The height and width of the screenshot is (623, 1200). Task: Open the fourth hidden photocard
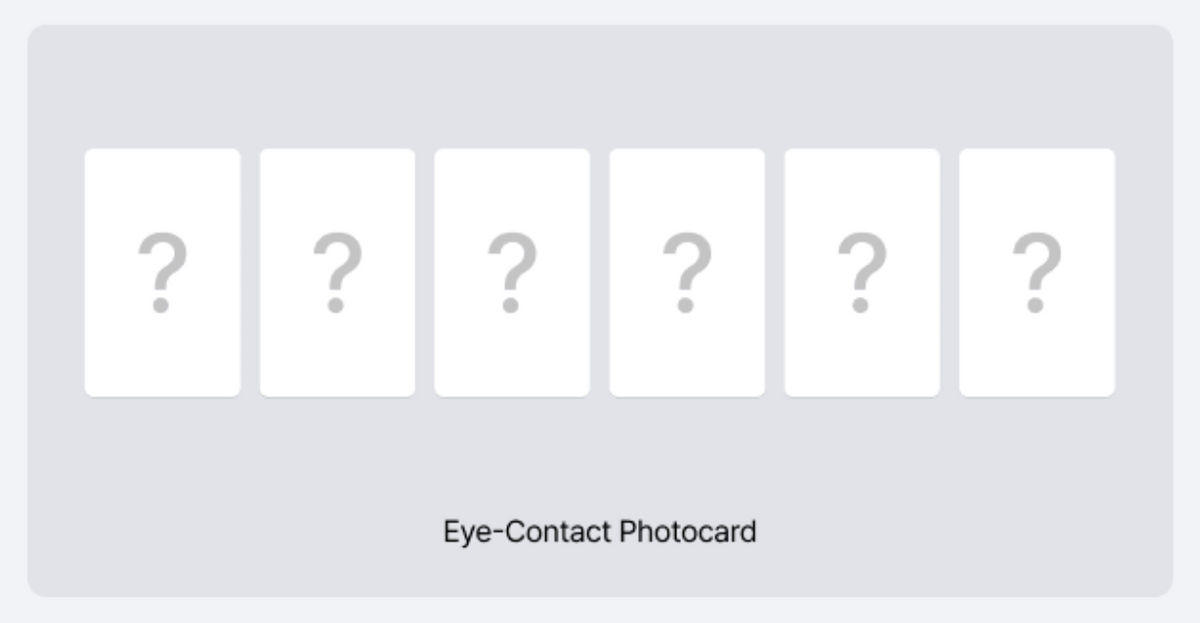(x=687, y=272)
